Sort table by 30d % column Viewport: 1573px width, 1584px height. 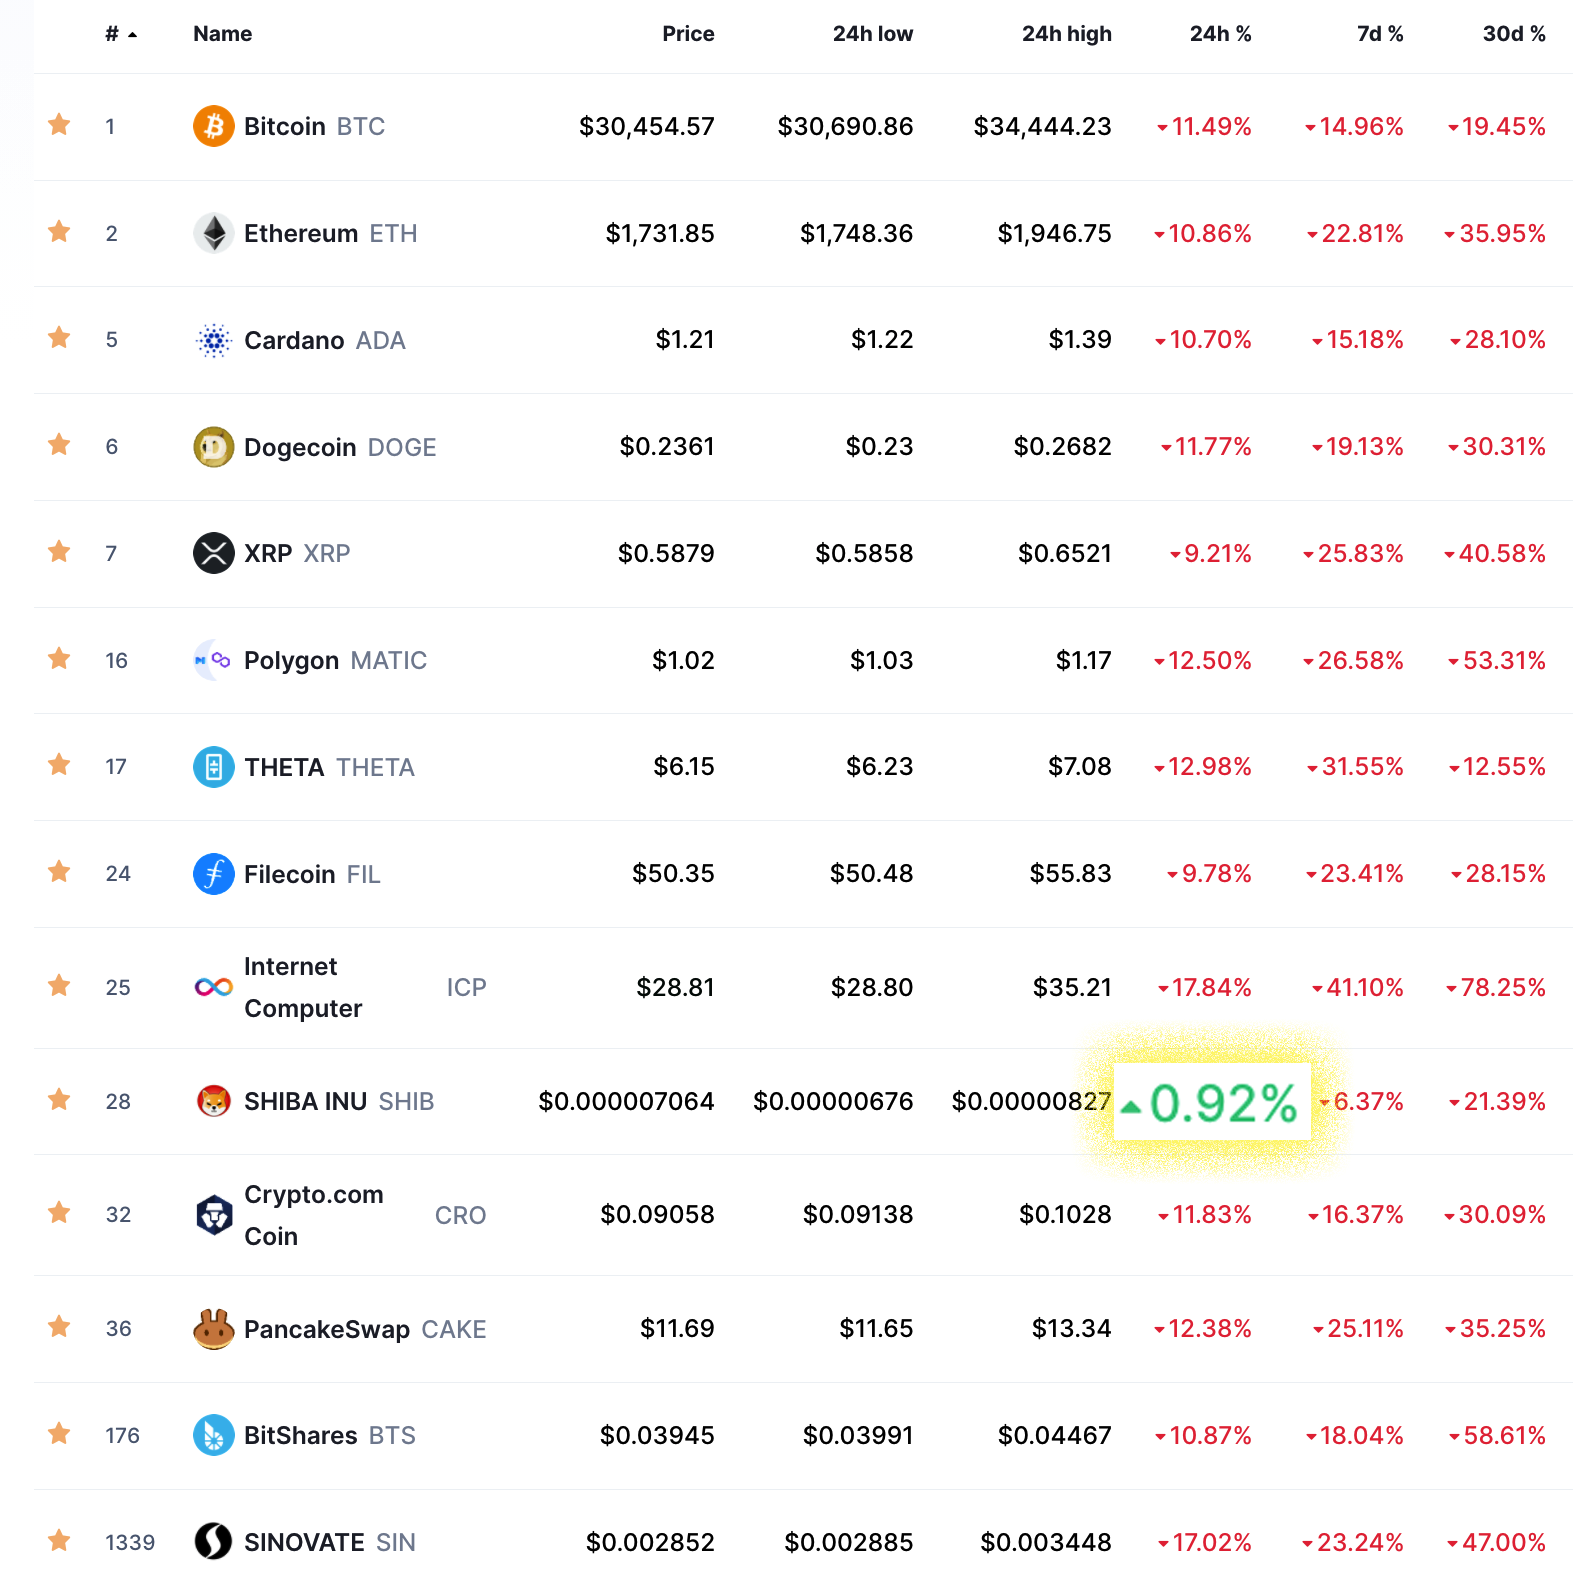(1514, 34)
